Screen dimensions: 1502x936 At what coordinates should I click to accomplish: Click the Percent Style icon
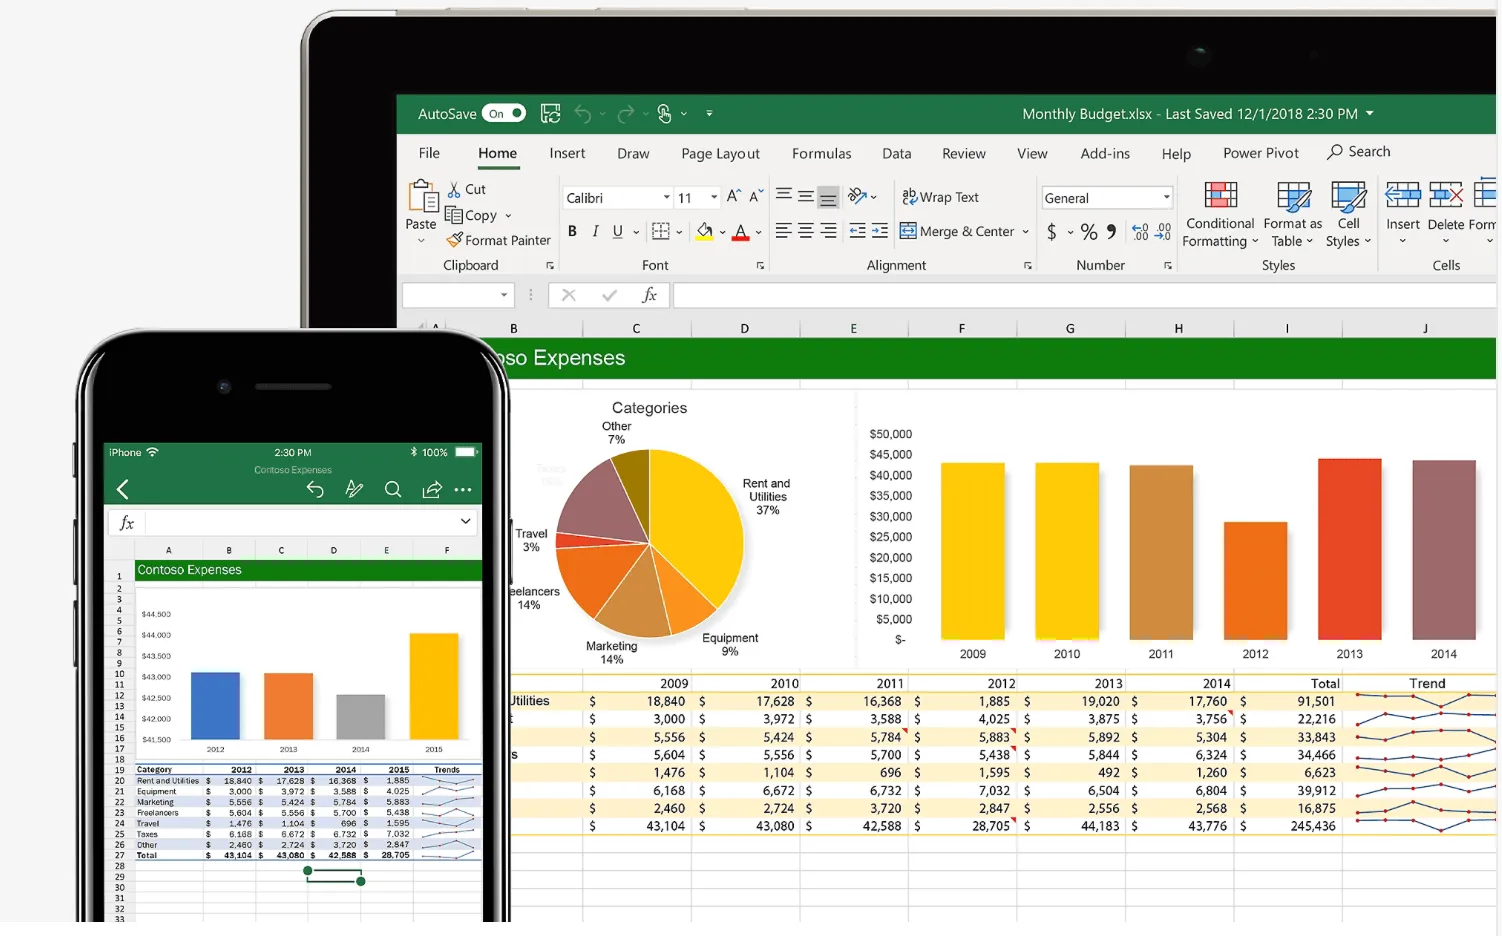tap(1089, 232)
